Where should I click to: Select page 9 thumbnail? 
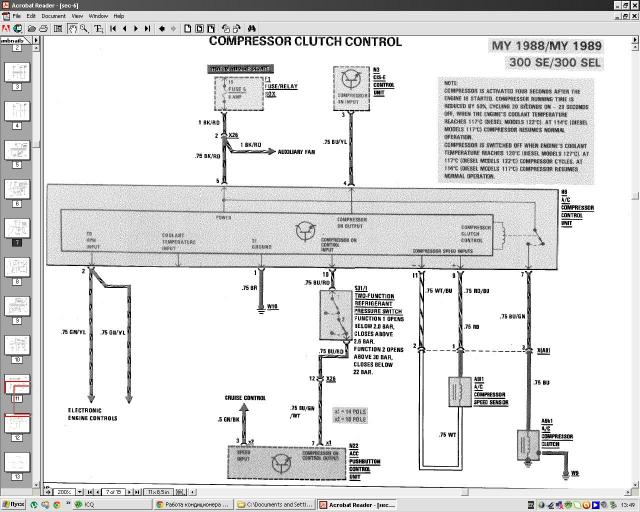[17, 306]
